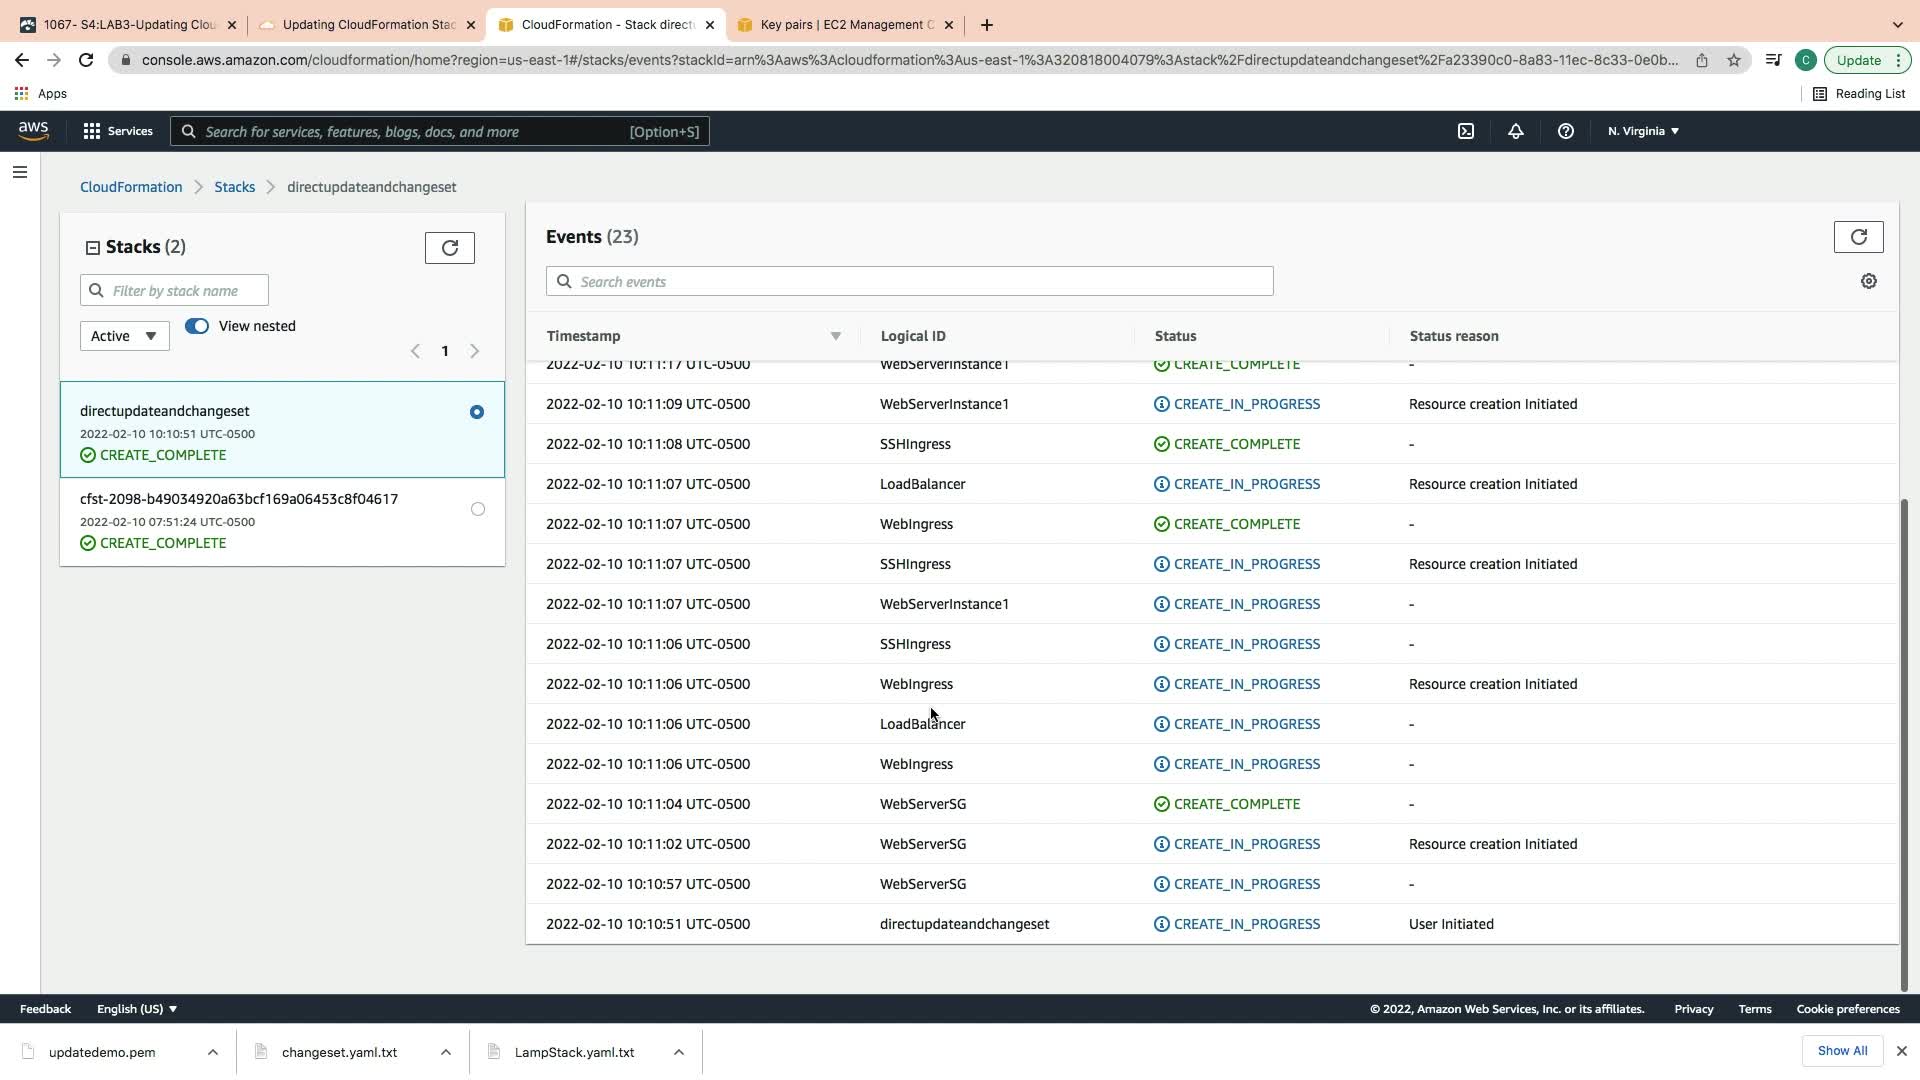The width and height of the screenshot is (1920, 1080).
Task: Click the Events vertical scrollbar
Action: (x=1903, y=740)
